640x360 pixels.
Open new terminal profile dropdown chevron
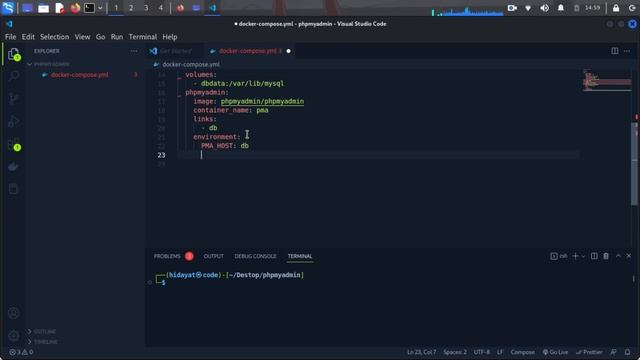click(583, 256)
